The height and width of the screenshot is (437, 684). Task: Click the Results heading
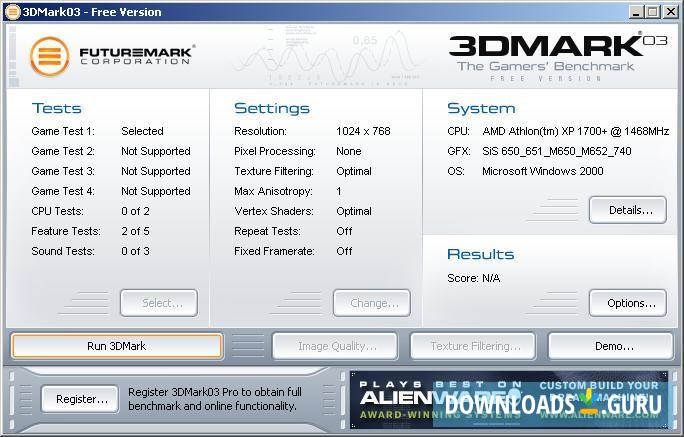tap(480, 254)
